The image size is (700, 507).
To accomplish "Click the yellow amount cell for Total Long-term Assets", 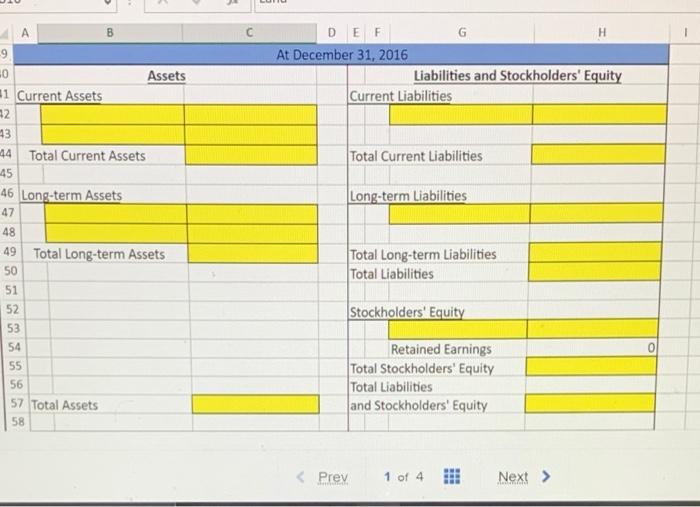I will coord(253,253).
